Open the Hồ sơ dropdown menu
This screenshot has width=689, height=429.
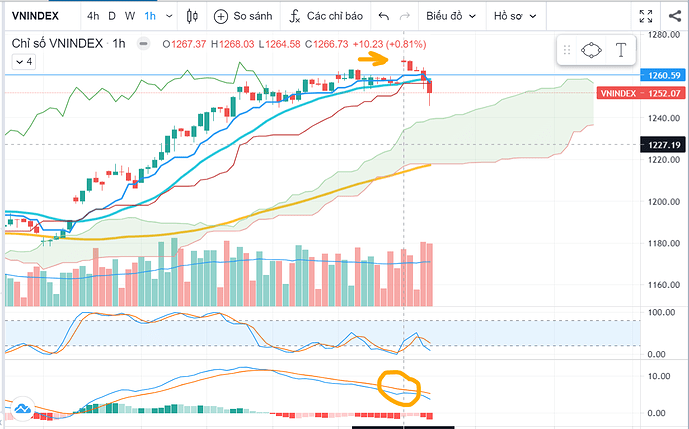coord(515,16)
